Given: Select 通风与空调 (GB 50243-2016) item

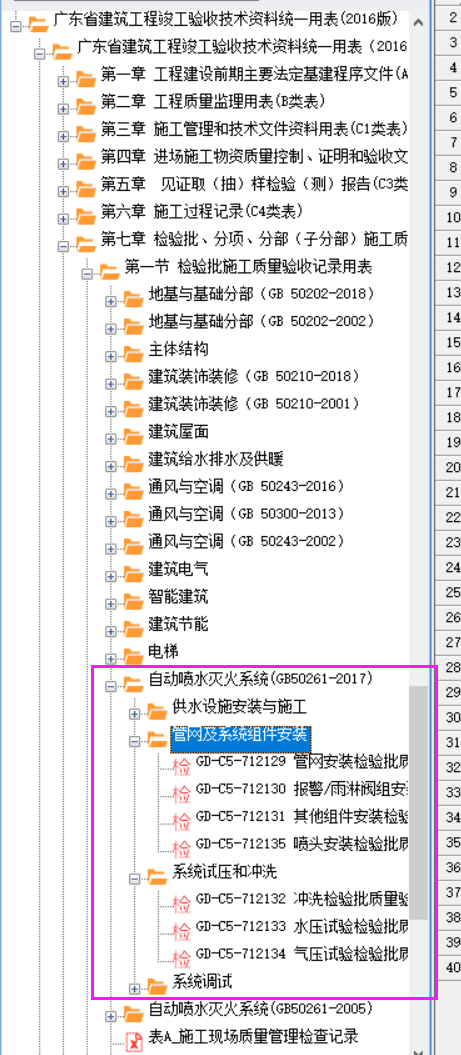Looking at the screenshot, I should [x=246, y=486].
